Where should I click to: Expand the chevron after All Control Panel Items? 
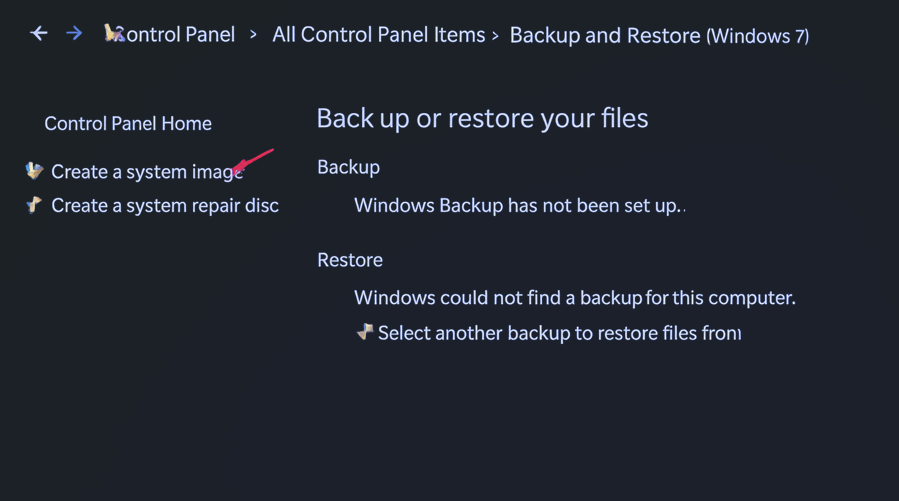click(x=495, y=36)
